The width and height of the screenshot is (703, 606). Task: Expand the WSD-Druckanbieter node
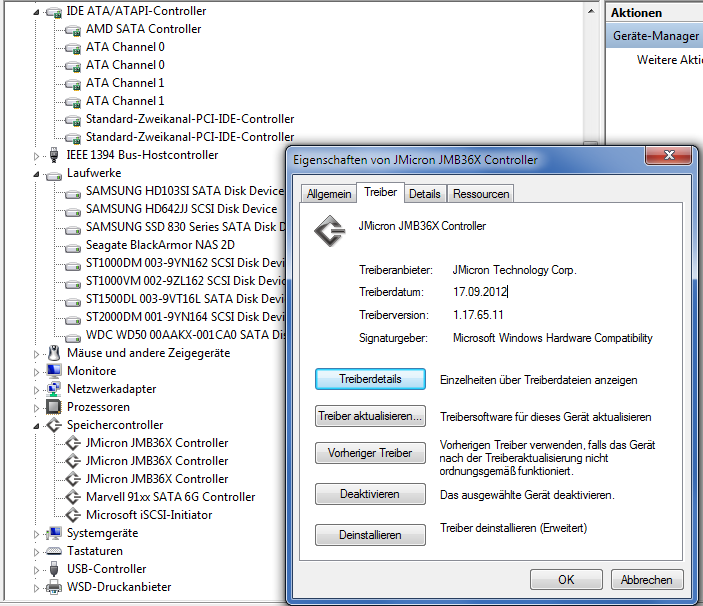36,588
